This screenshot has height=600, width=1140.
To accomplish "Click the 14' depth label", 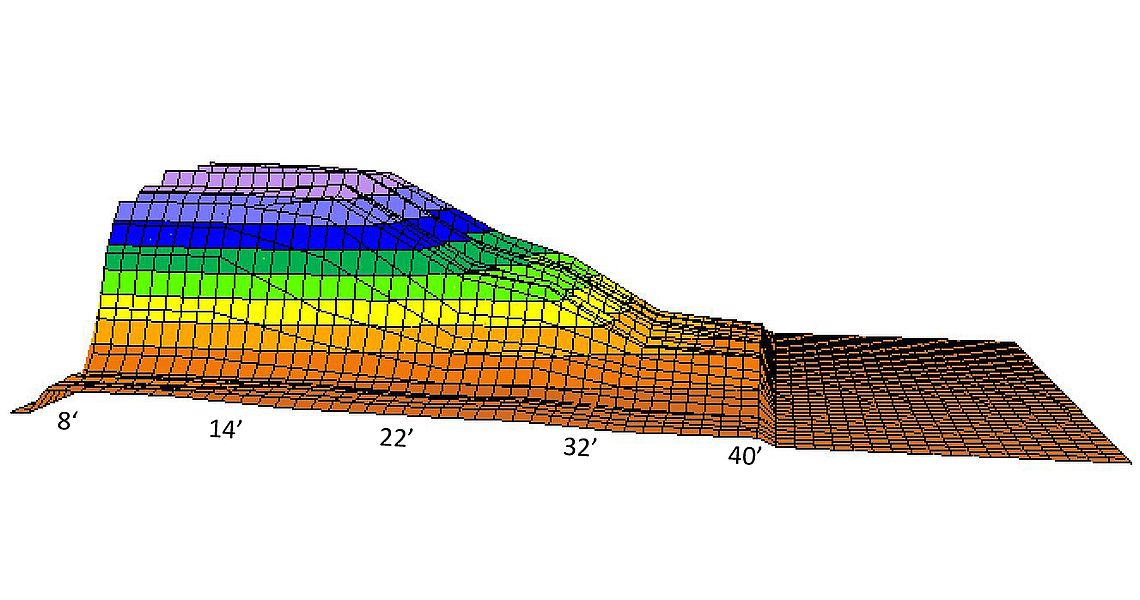I will [x=225, y=429].
